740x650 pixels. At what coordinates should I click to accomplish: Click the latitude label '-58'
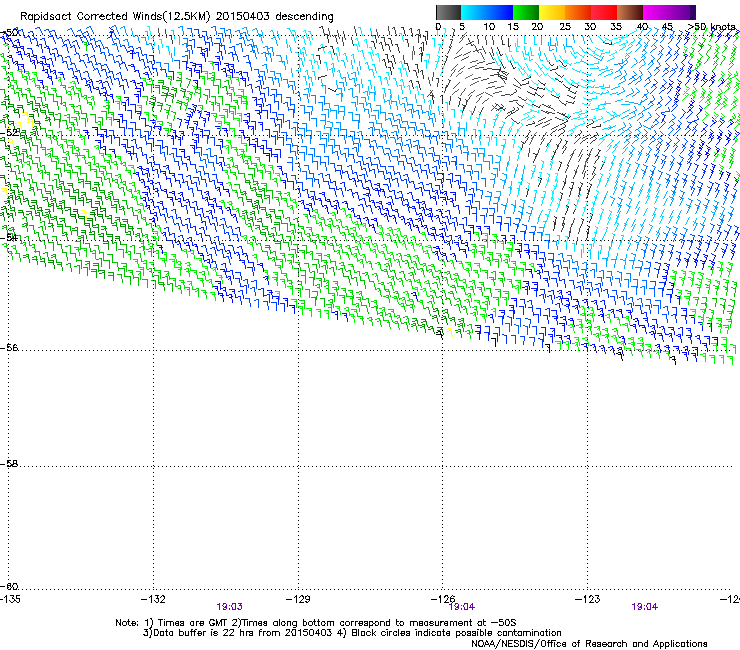click(x=9, y=464)
